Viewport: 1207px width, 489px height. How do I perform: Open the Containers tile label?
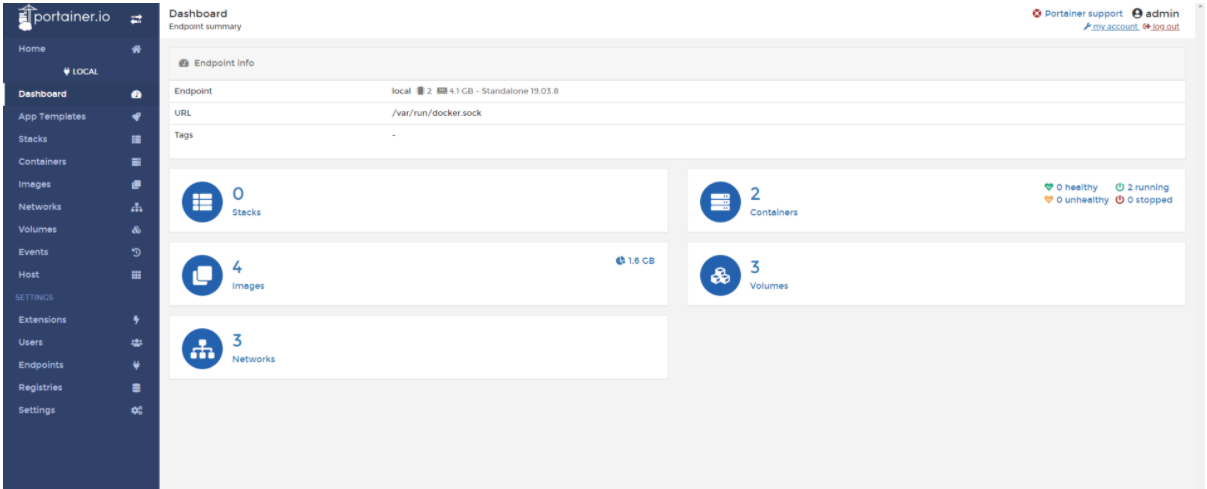(x=774, y=213)
